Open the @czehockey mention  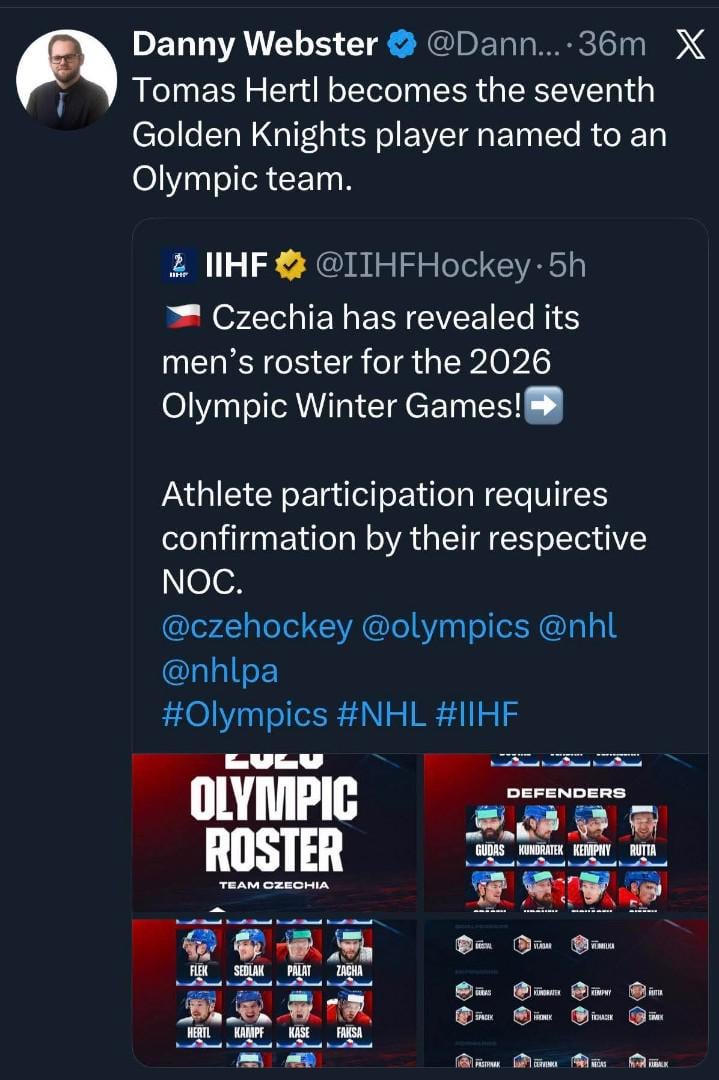coord(257,626)
